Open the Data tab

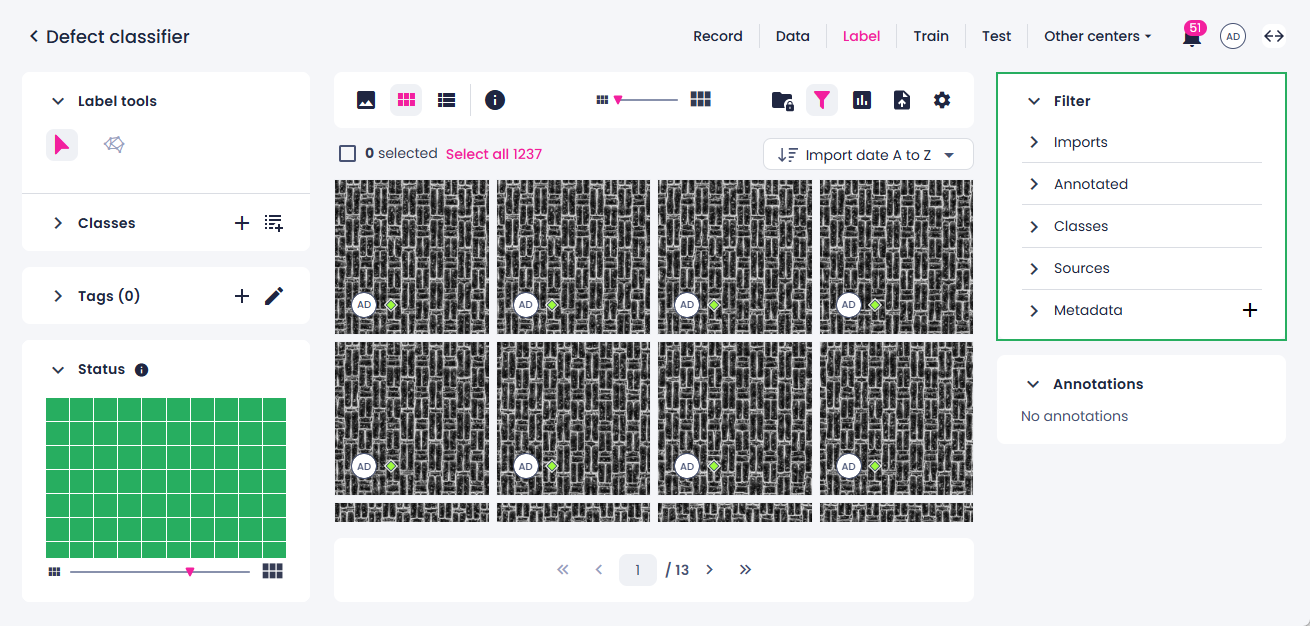coord(793,36)
